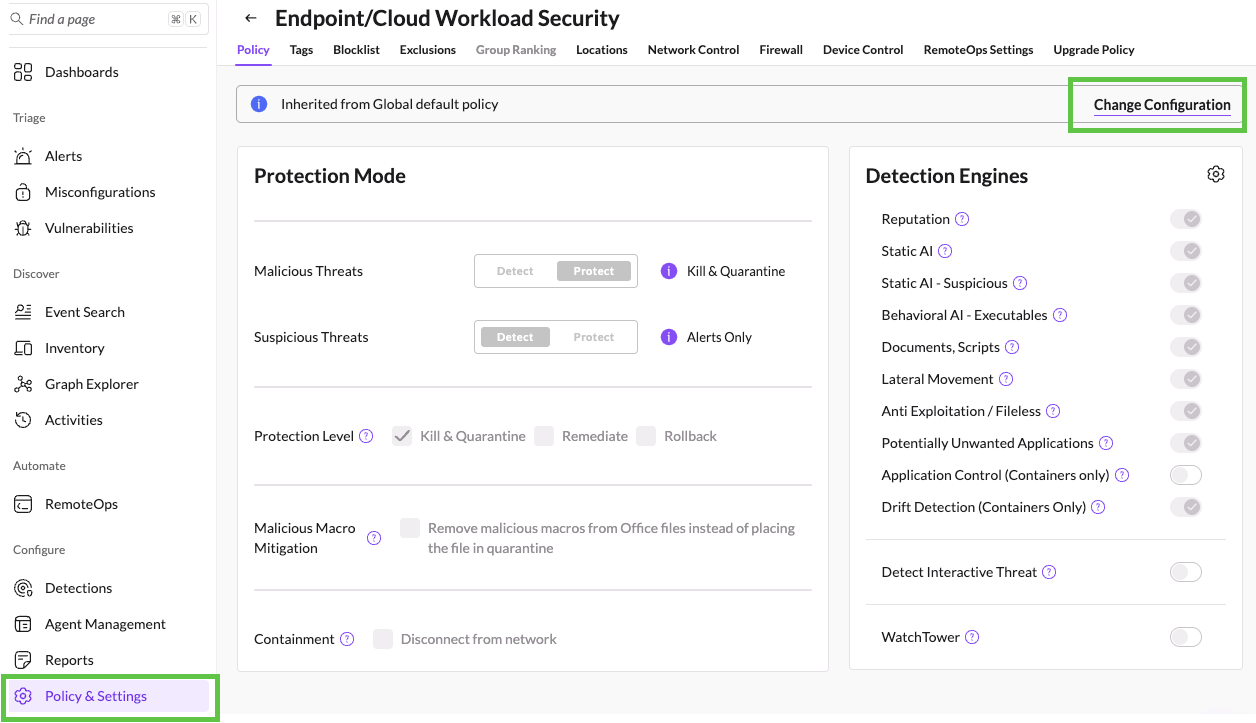Open Event Search in the sidebar
1256x723 pixels.
click(84, 312)
